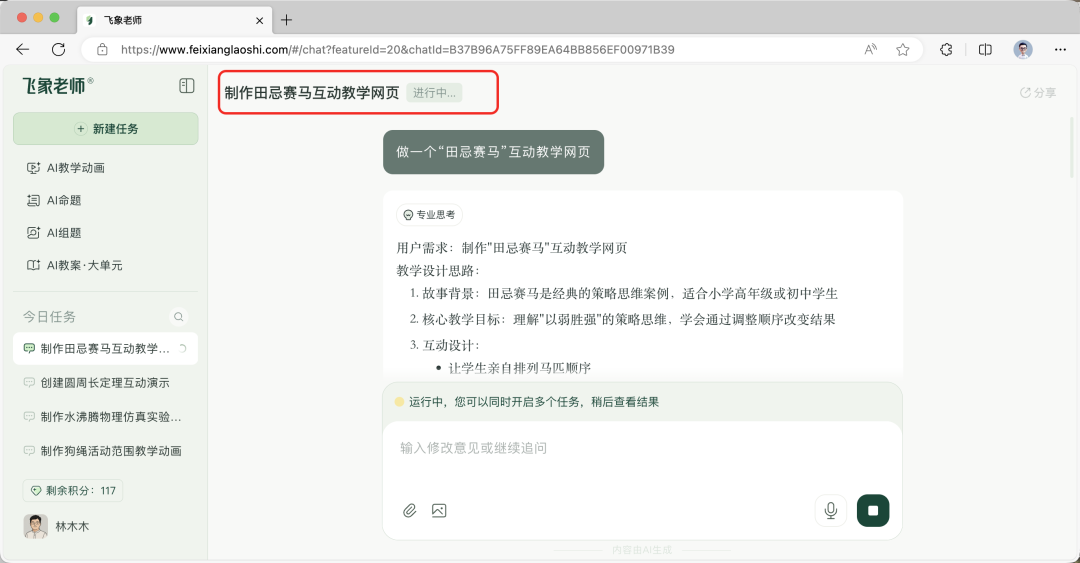Screen dimensions: 1080x563
Task: Open a new browser tab
Action: pos(287,21)
